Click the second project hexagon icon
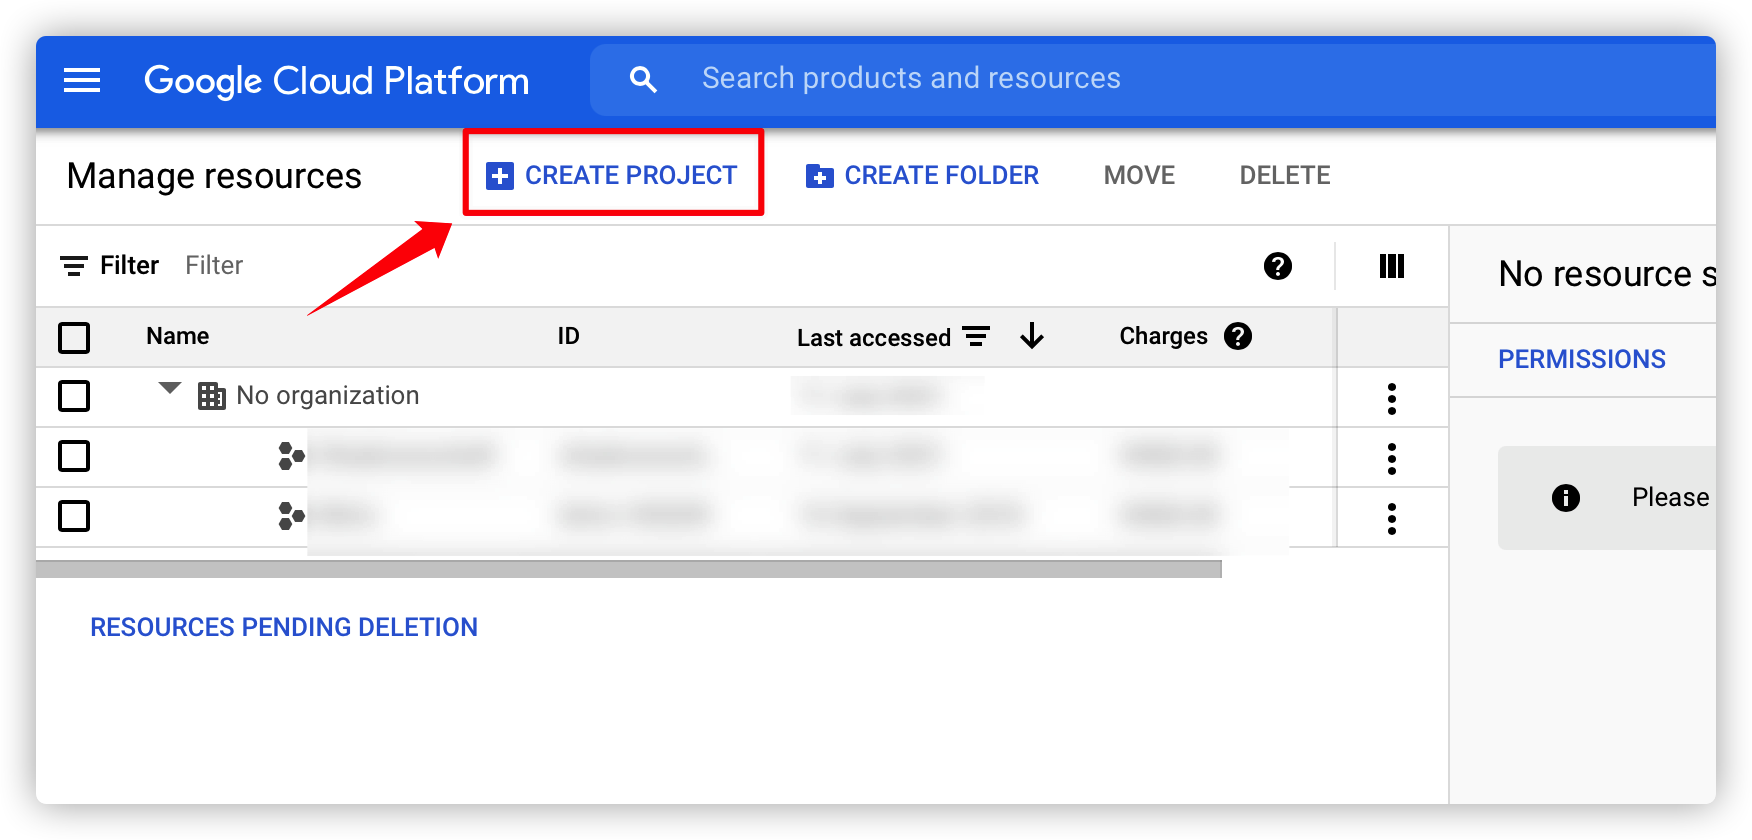This screenshot has height=840, width=1752. pos(291,516)
